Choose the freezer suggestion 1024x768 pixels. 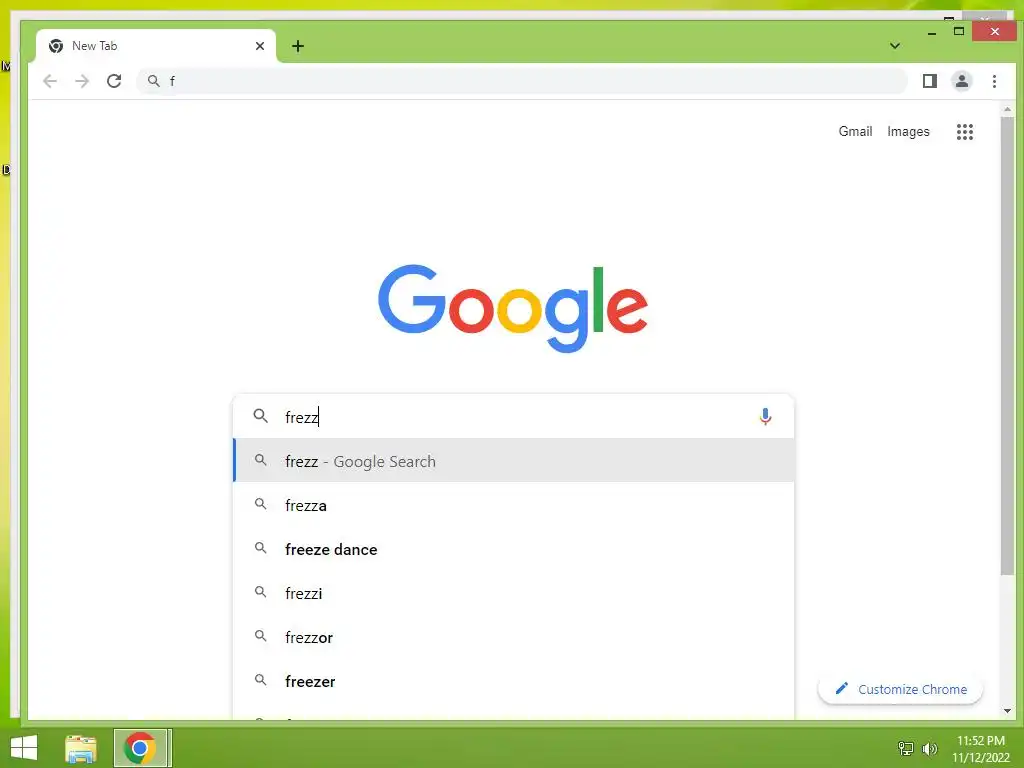click(x=514, y=681)
